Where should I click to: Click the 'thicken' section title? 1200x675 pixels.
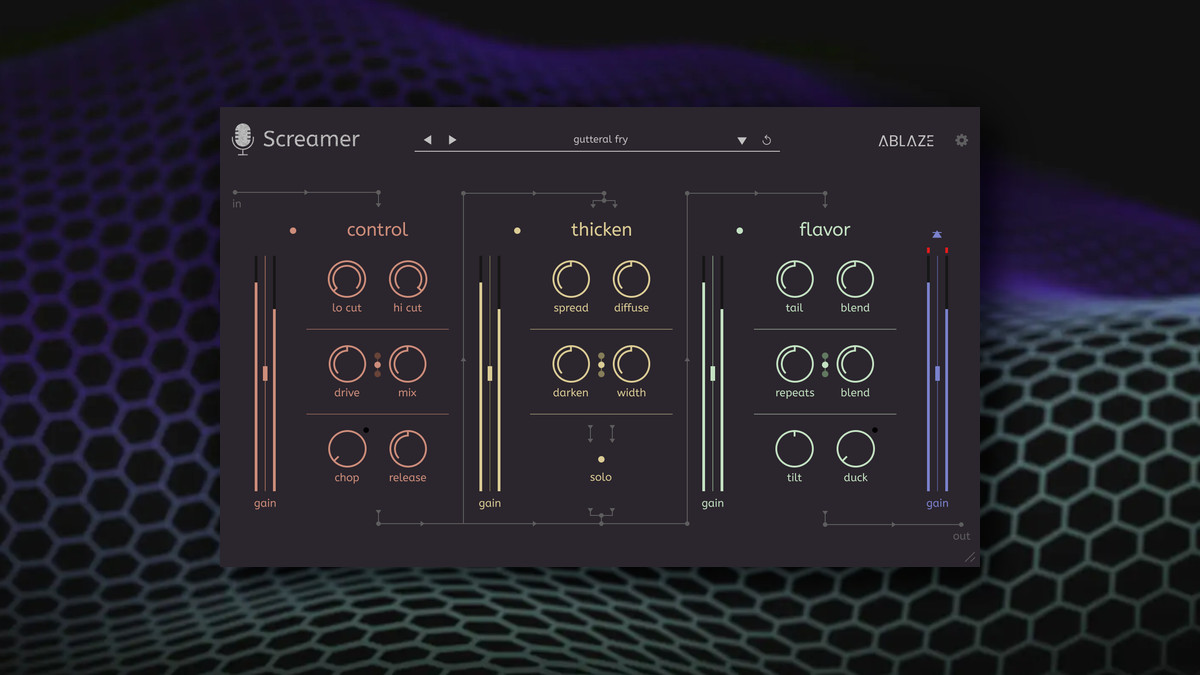601,230
